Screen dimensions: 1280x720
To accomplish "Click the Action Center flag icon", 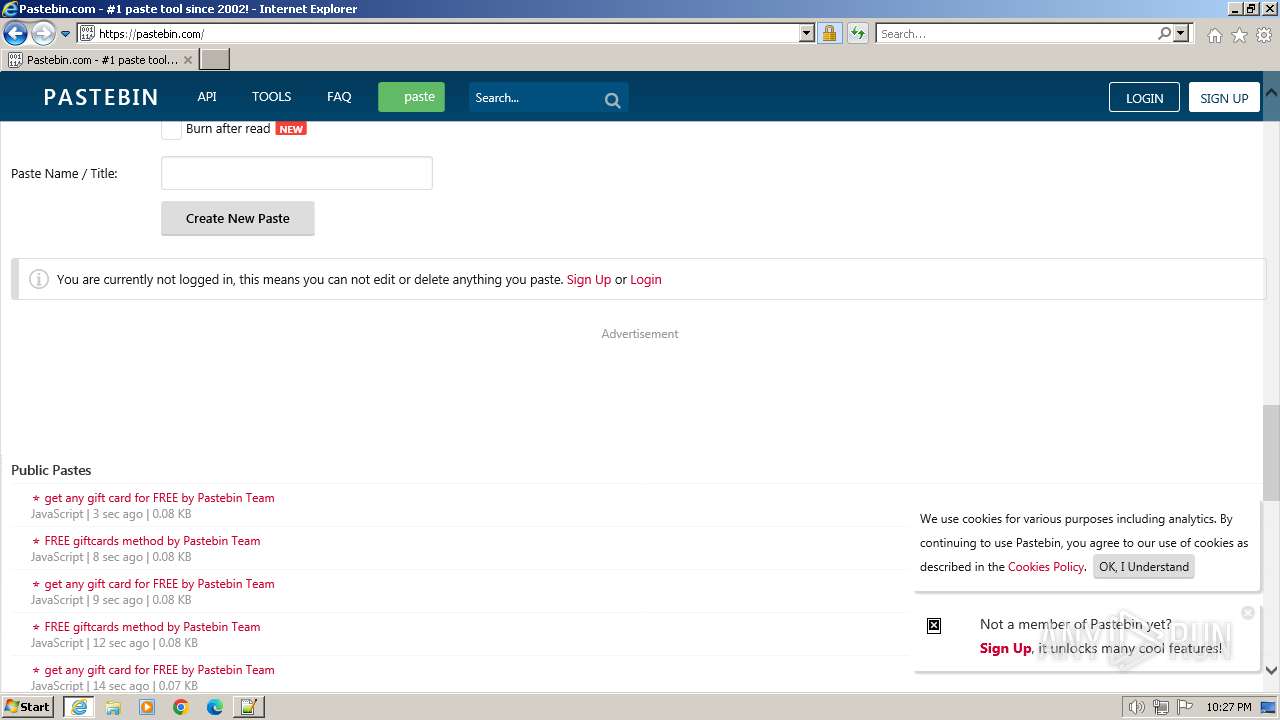I will point(1183,707).
